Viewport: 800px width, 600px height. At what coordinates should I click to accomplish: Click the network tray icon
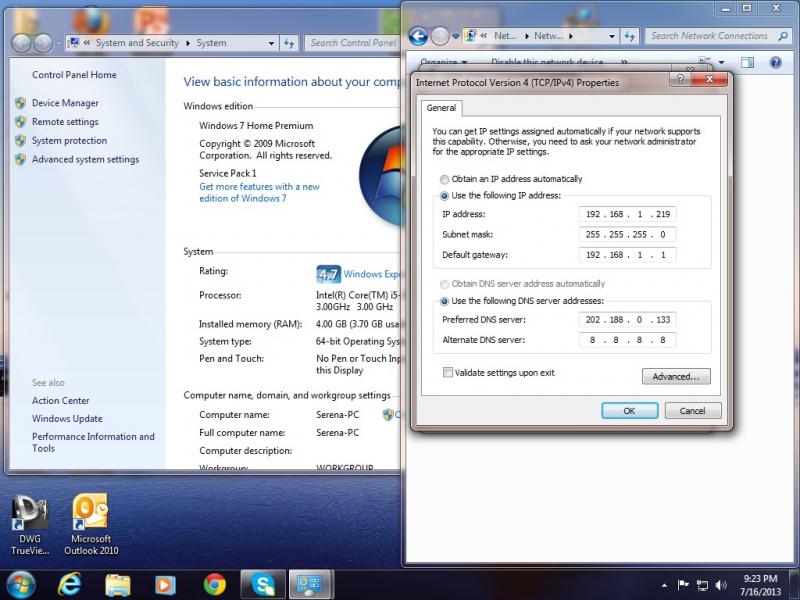click(703, 585)
